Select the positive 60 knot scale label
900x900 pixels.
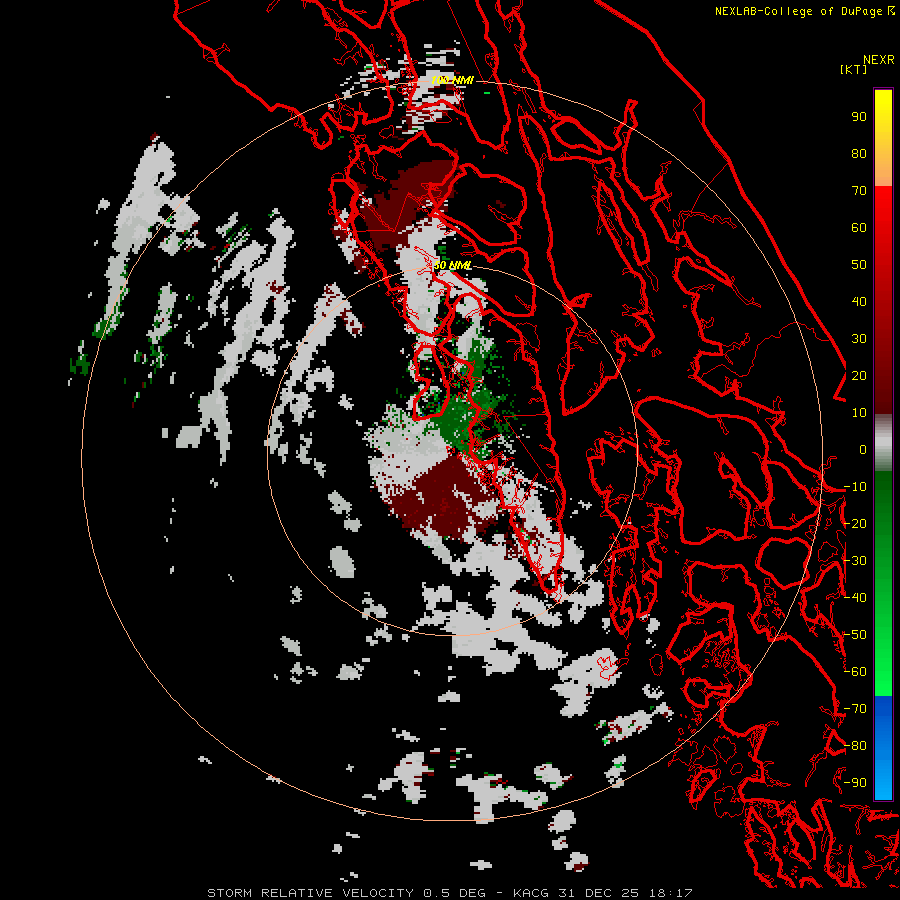(859, 228)
